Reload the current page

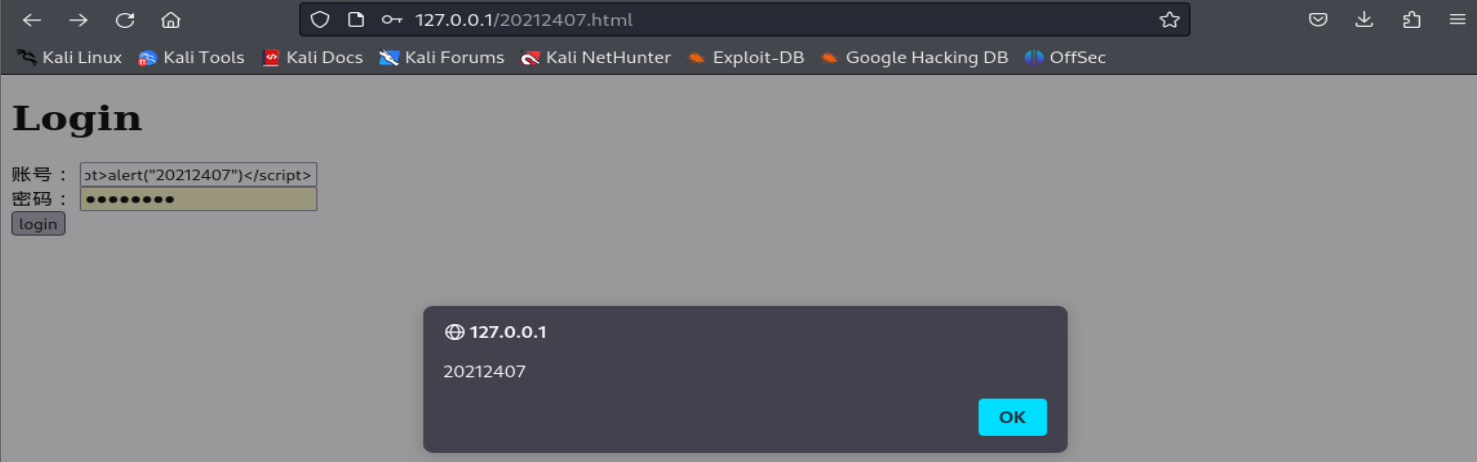coord(125,20)
